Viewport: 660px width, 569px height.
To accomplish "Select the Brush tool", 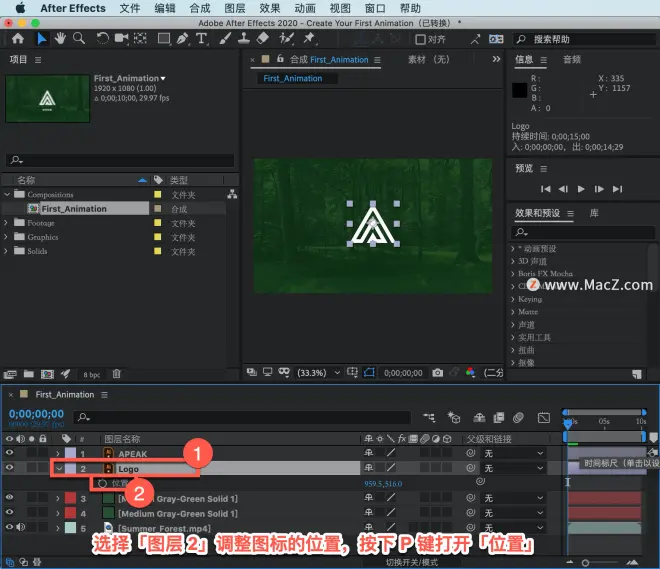I will 225,39.
